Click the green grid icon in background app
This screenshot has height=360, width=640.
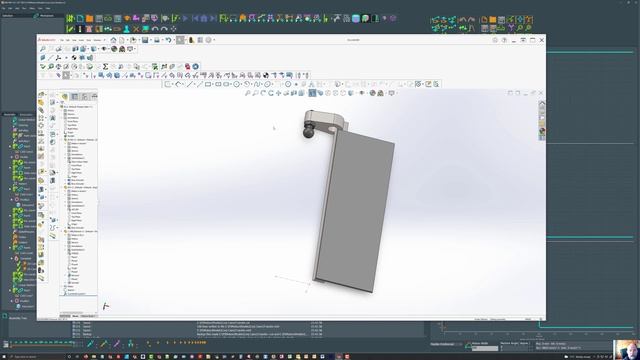70,18
